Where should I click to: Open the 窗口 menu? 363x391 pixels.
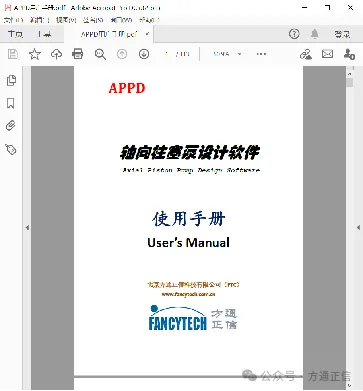coord(121,20)
